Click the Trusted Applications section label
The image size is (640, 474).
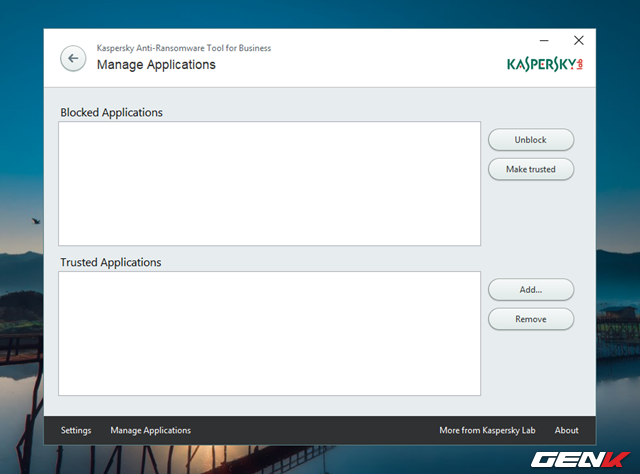tap(110, 263)
